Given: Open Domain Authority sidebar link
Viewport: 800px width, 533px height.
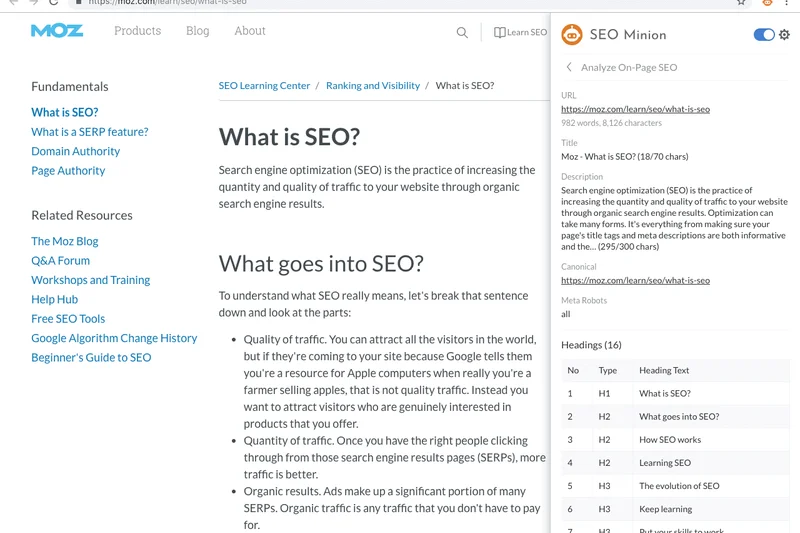Looking at the screenshot, I should [x=76, y=151].
